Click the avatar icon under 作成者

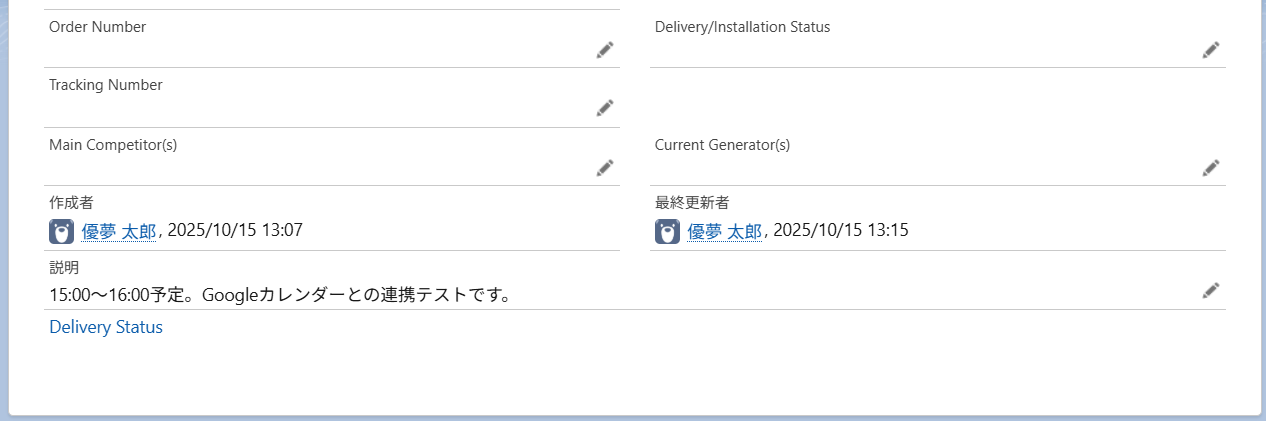pyautogui.click(x=61, y=232)
